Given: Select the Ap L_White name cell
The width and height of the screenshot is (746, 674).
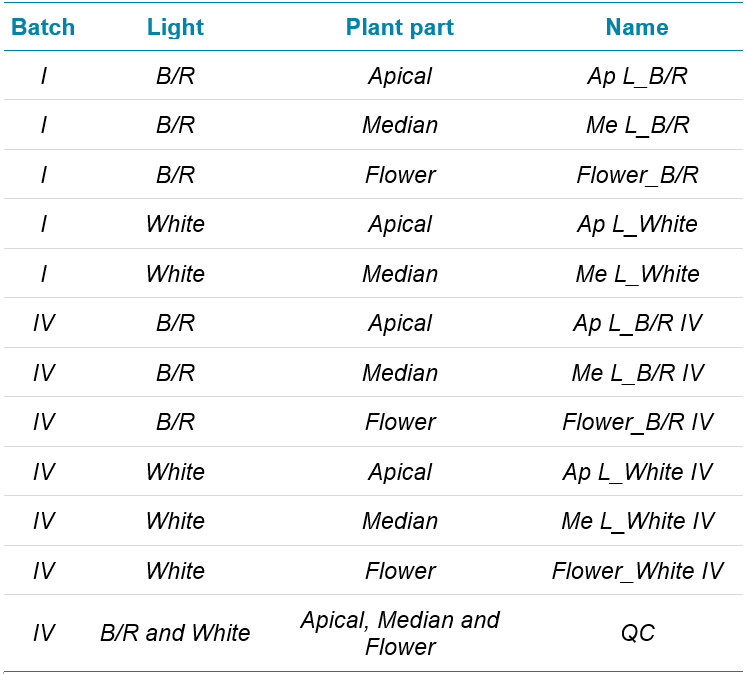Looking at the screenshot, I should (637, 224).
